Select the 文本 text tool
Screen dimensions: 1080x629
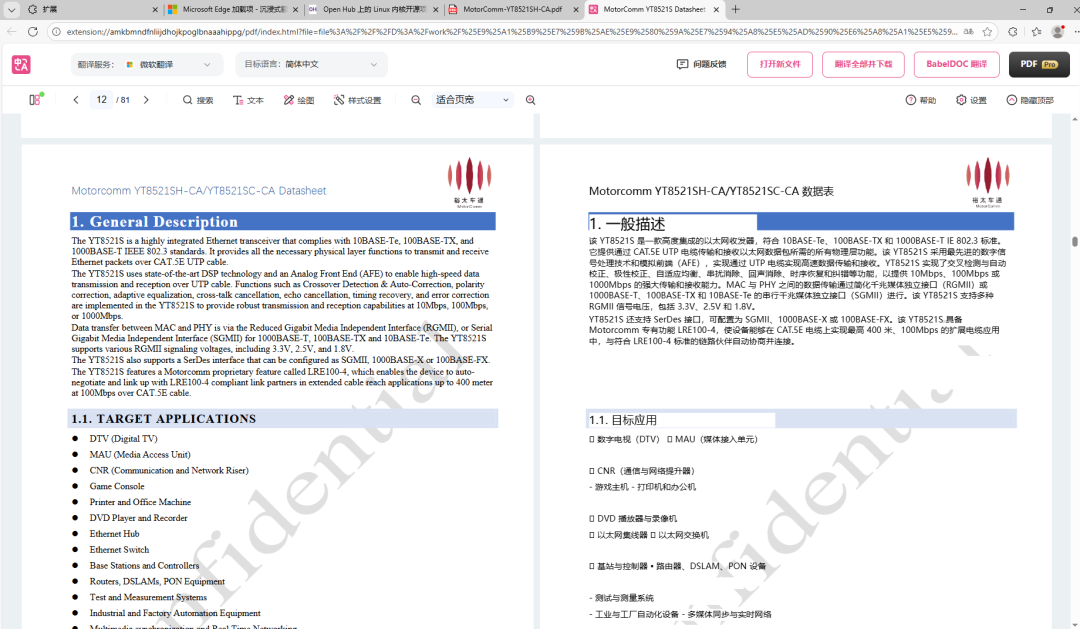248,100
